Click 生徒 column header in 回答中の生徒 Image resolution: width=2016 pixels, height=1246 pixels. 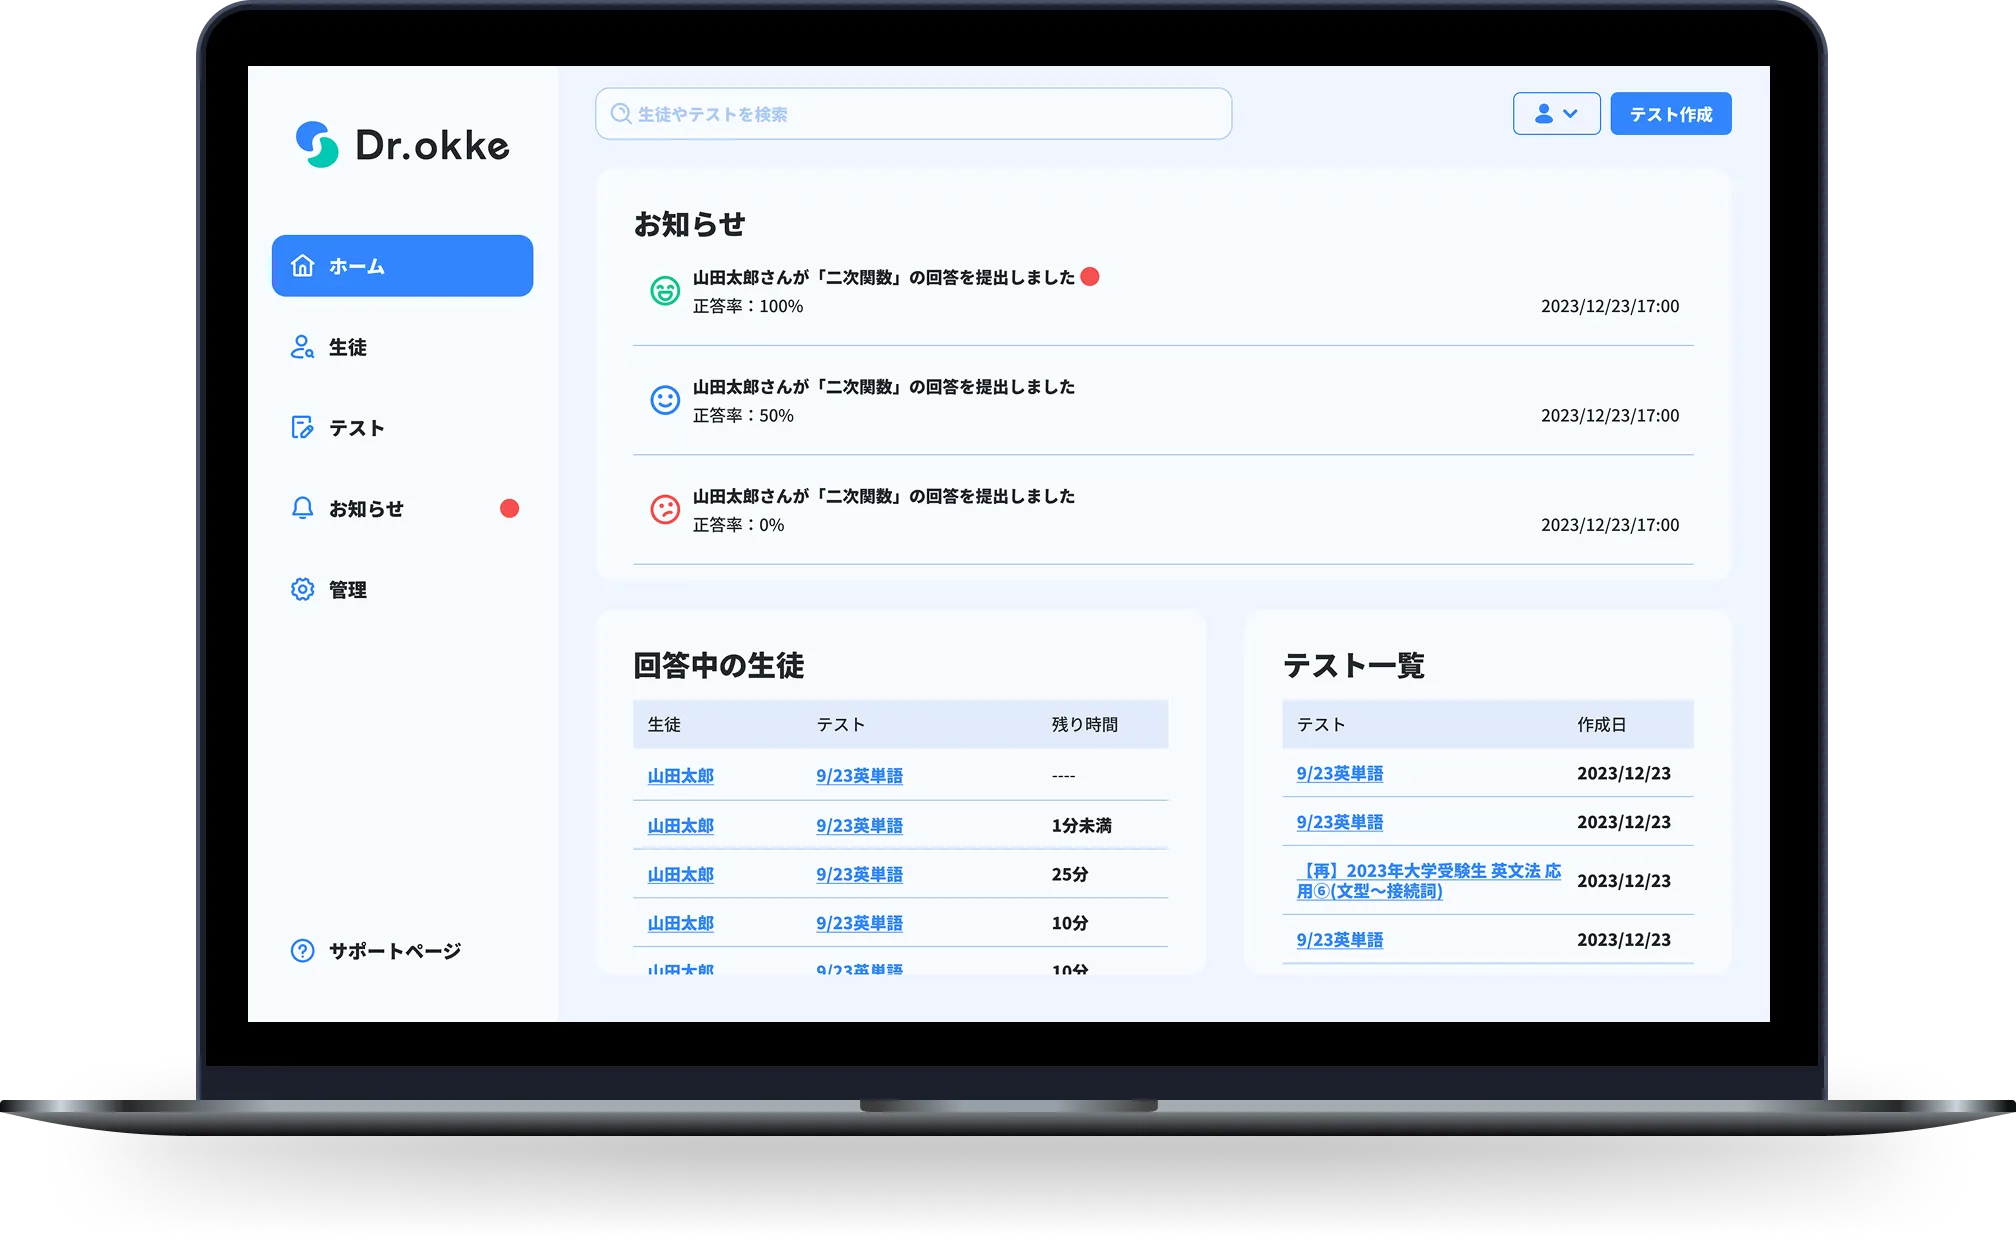[664, 724]
